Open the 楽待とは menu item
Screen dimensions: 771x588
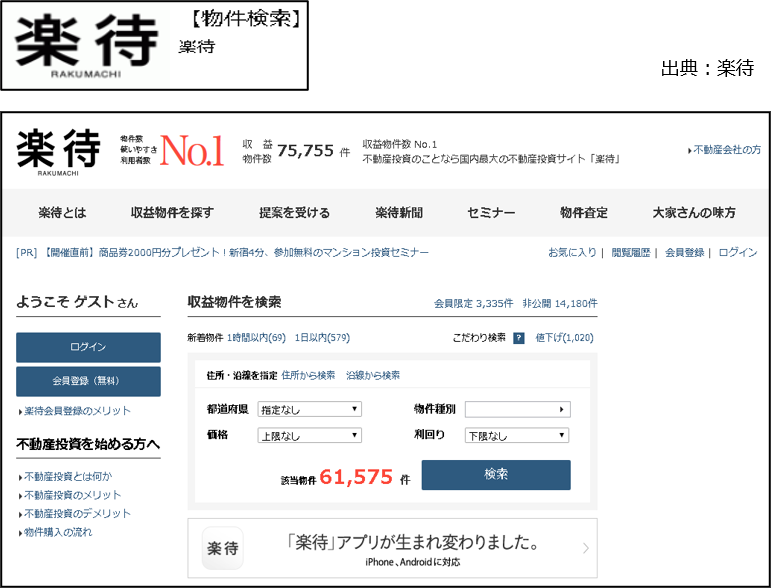click(x=62, y=213)
